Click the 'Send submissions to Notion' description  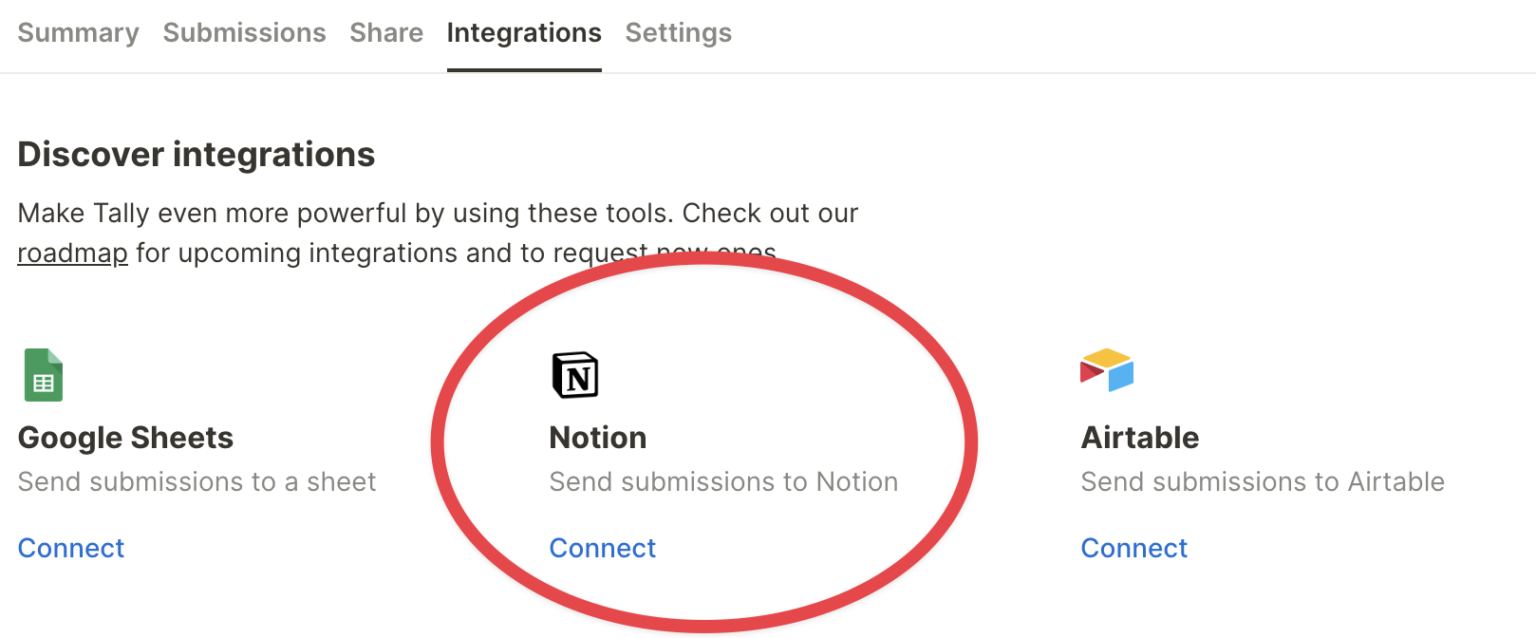click(x=723, y=482)
